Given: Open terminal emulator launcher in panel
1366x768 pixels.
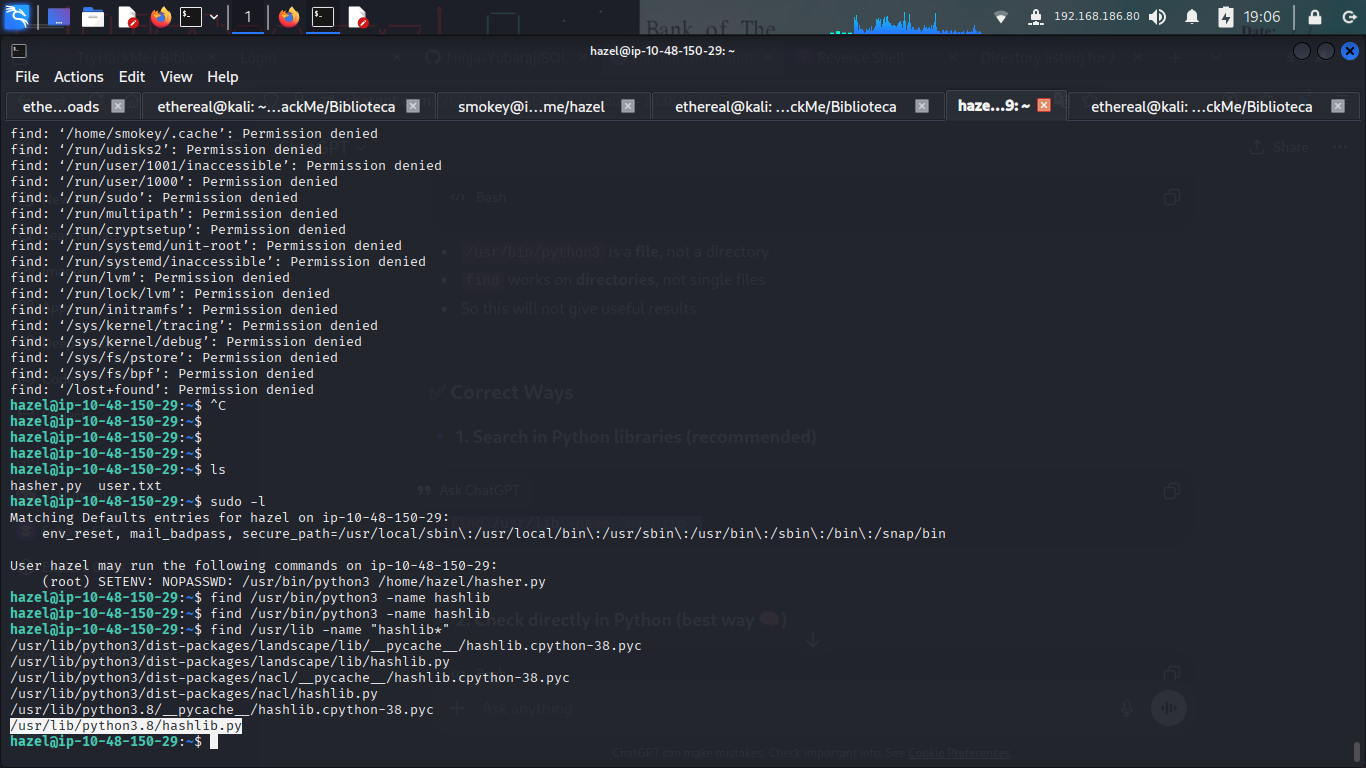Looking at the screenshot, I should pyautogui.click(x=190, y=17).
